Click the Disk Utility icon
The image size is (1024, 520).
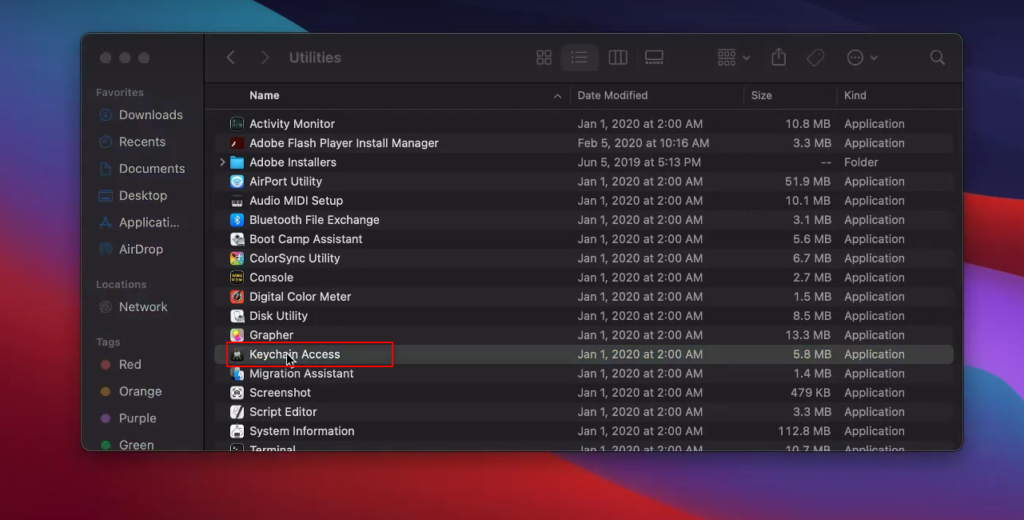coord(237,316)
